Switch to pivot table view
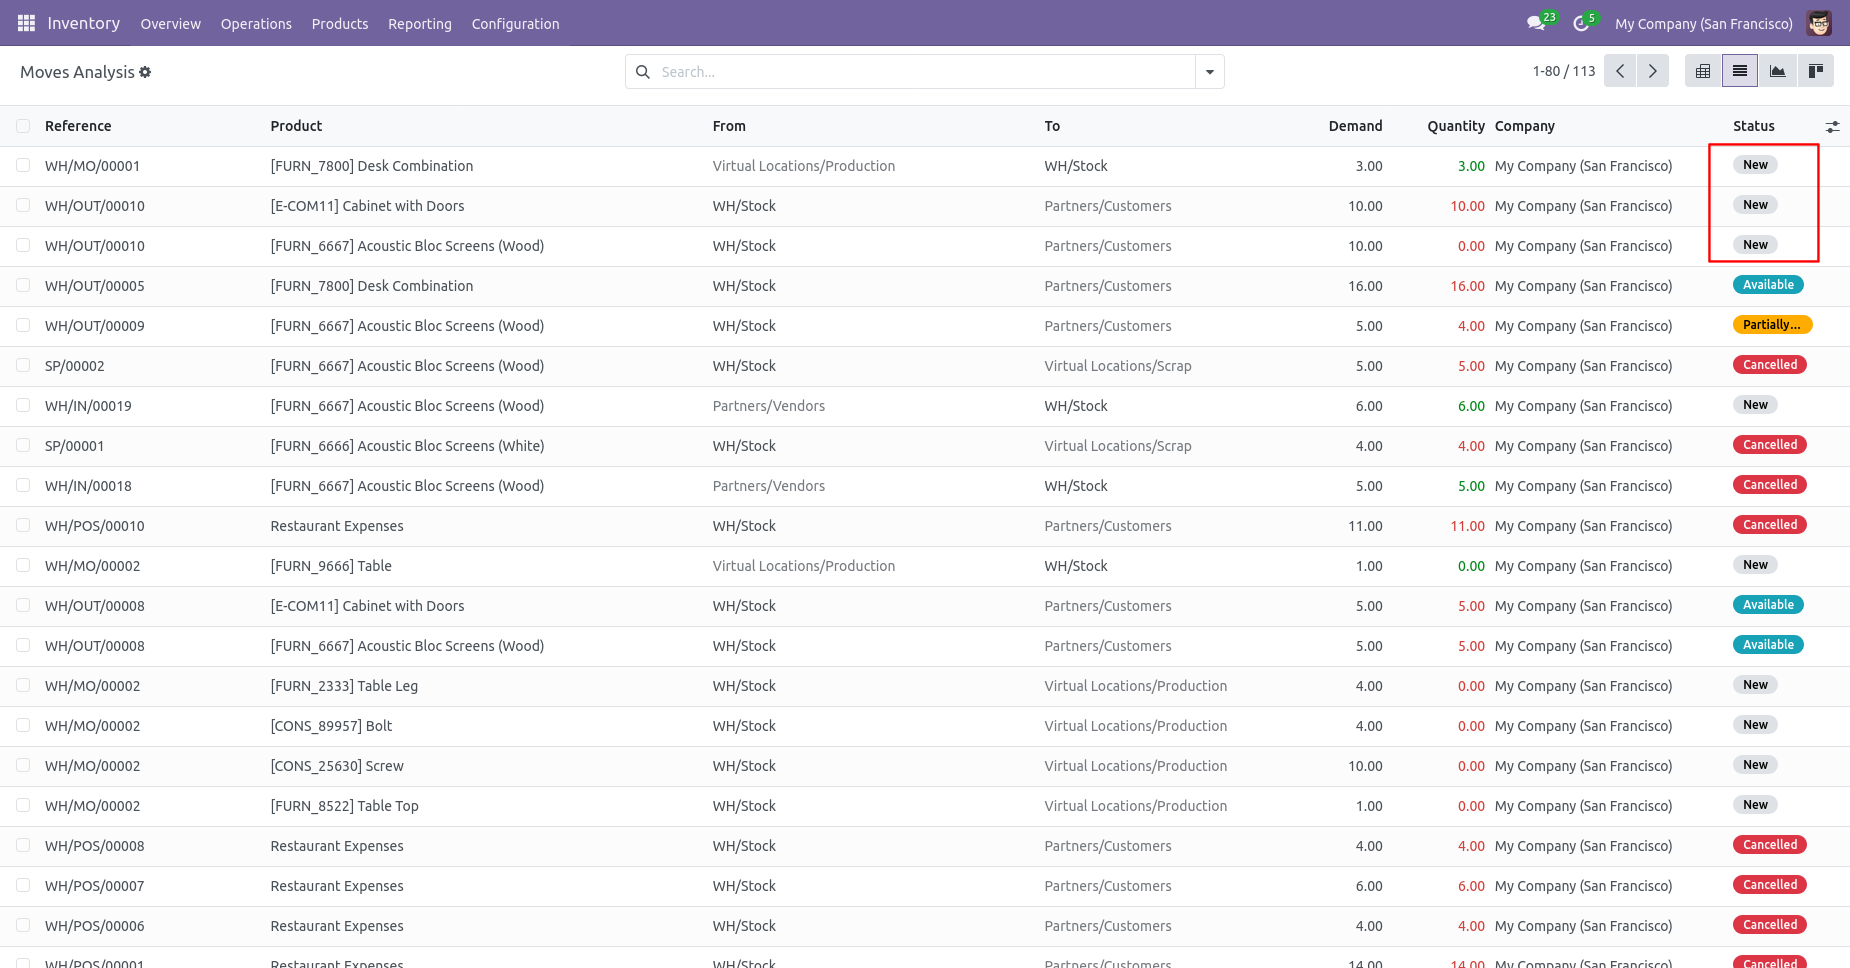 (x=1703, y=71)
